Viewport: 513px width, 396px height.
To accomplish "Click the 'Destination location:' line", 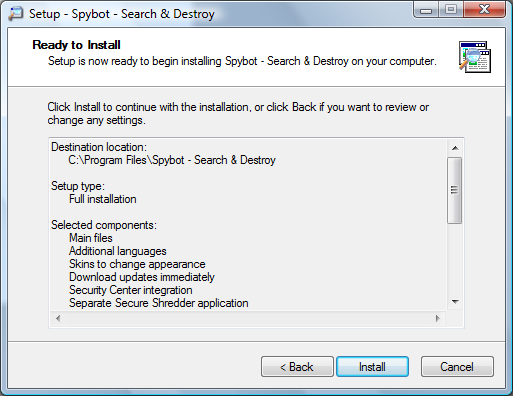I will pyautogui.click(x=99, y=147).
